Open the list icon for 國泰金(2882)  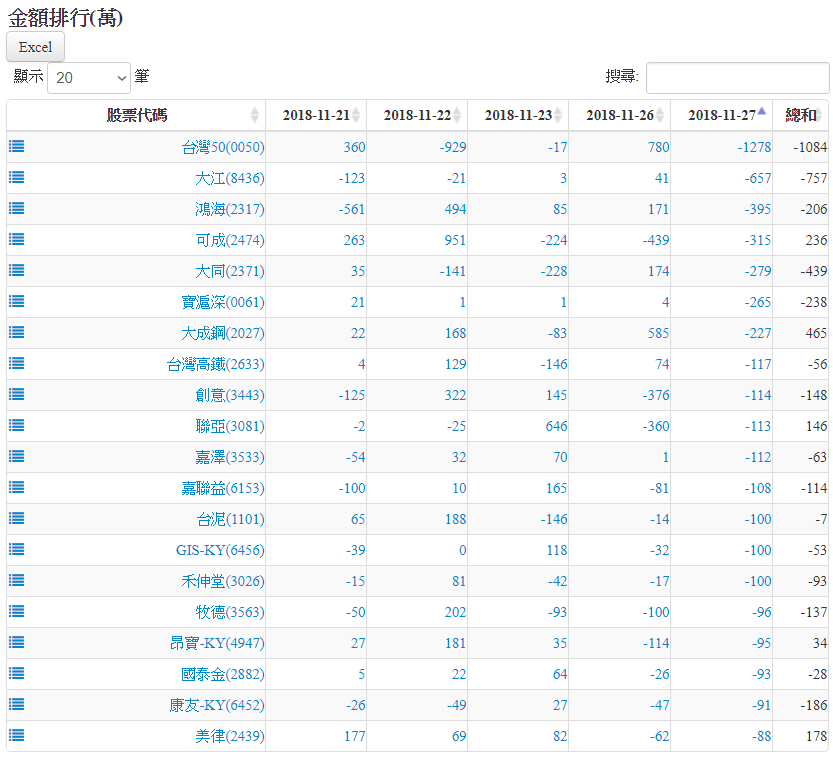17,673
